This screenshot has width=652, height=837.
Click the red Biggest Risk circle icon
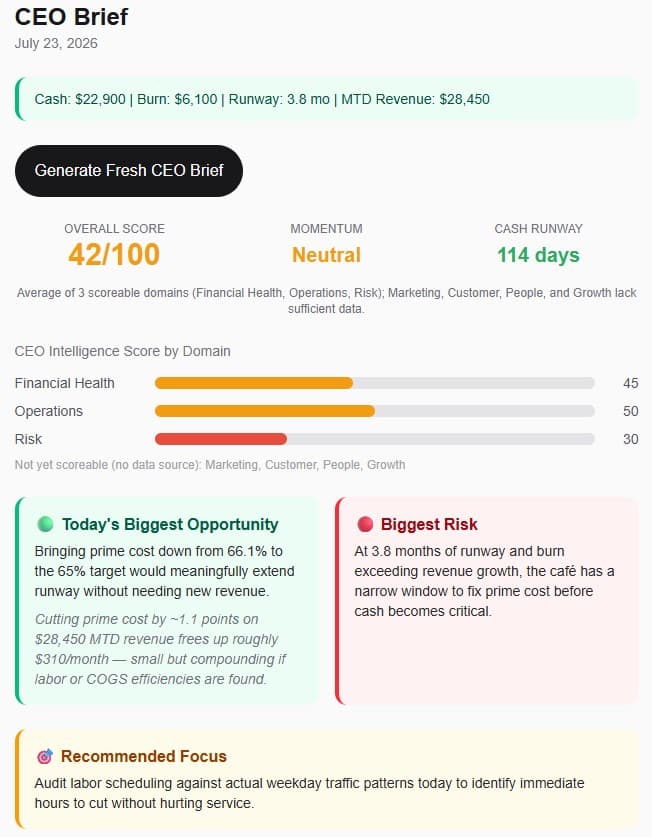[365, 524]
